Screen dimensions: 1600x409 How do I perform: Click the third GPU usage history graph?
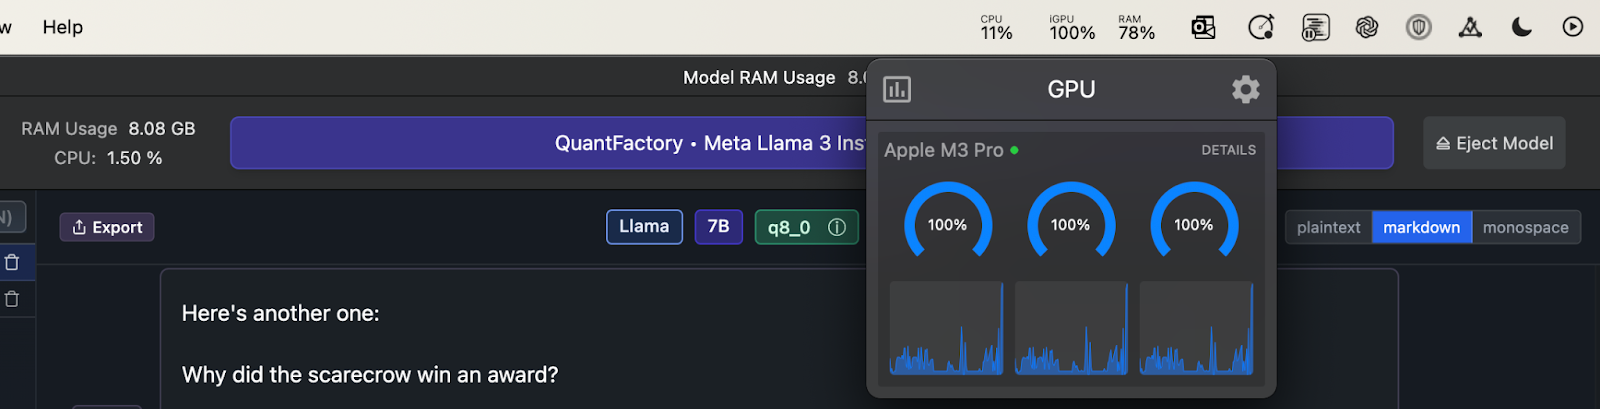click(1196, 328)
